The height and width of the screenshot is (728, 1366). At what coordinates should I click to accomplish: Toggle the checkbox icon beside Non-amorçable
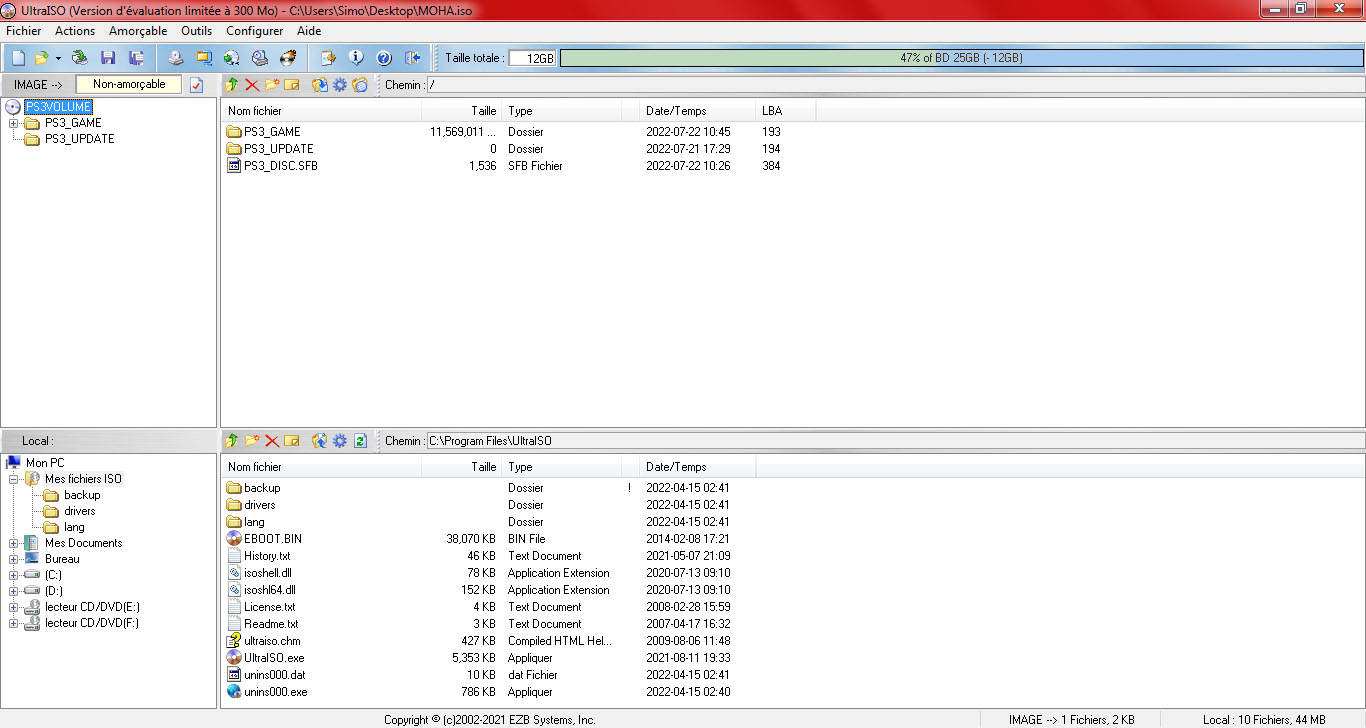click(197, 85)
